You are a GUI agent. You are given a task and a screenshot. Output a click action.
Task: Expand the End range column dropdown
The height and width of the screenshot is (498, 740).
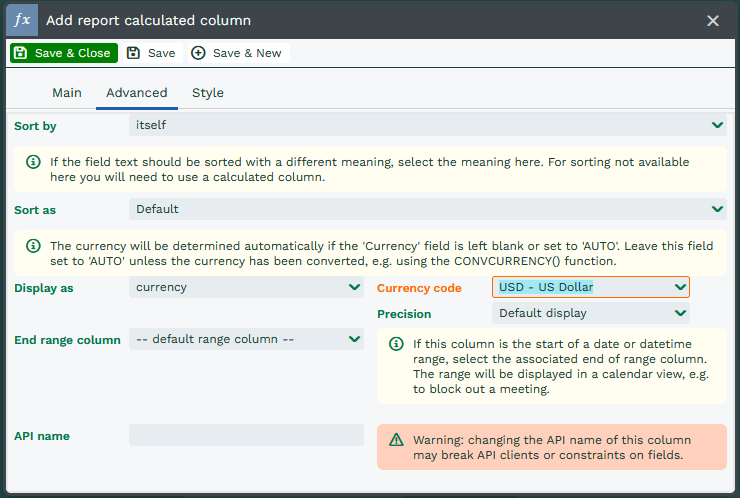point(246,339)
